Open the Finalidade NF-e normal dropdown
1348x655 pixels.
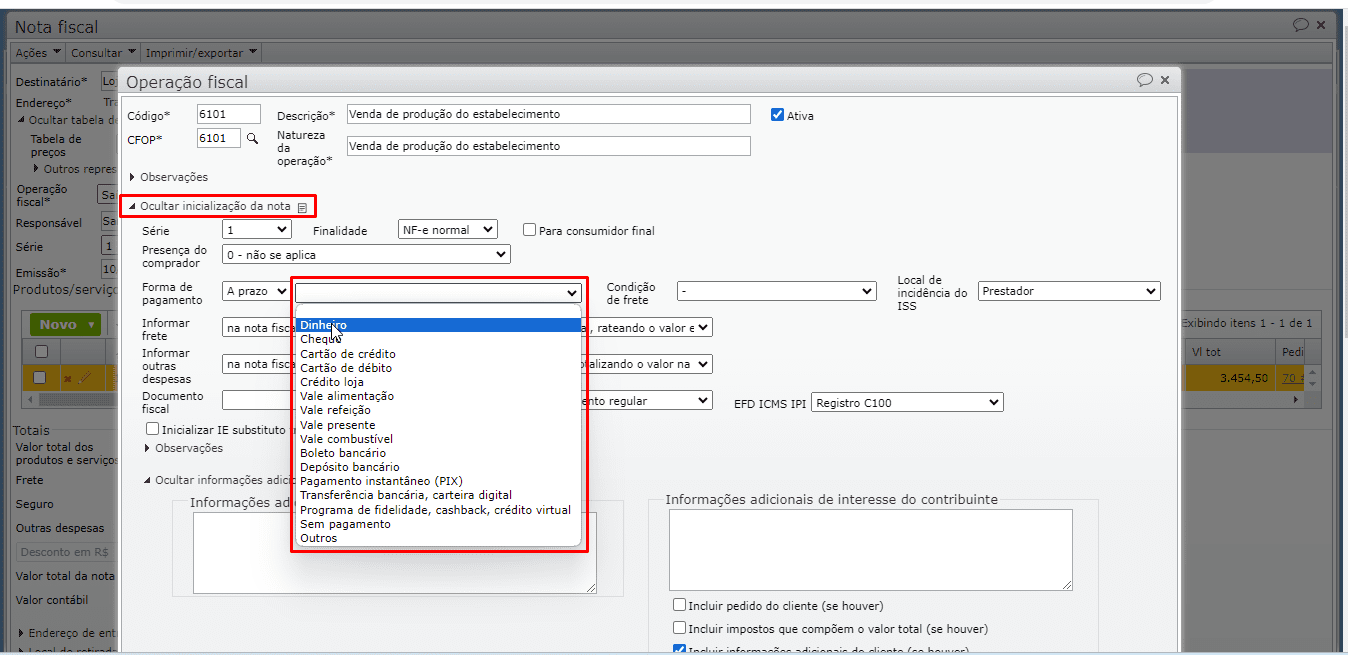447,229
